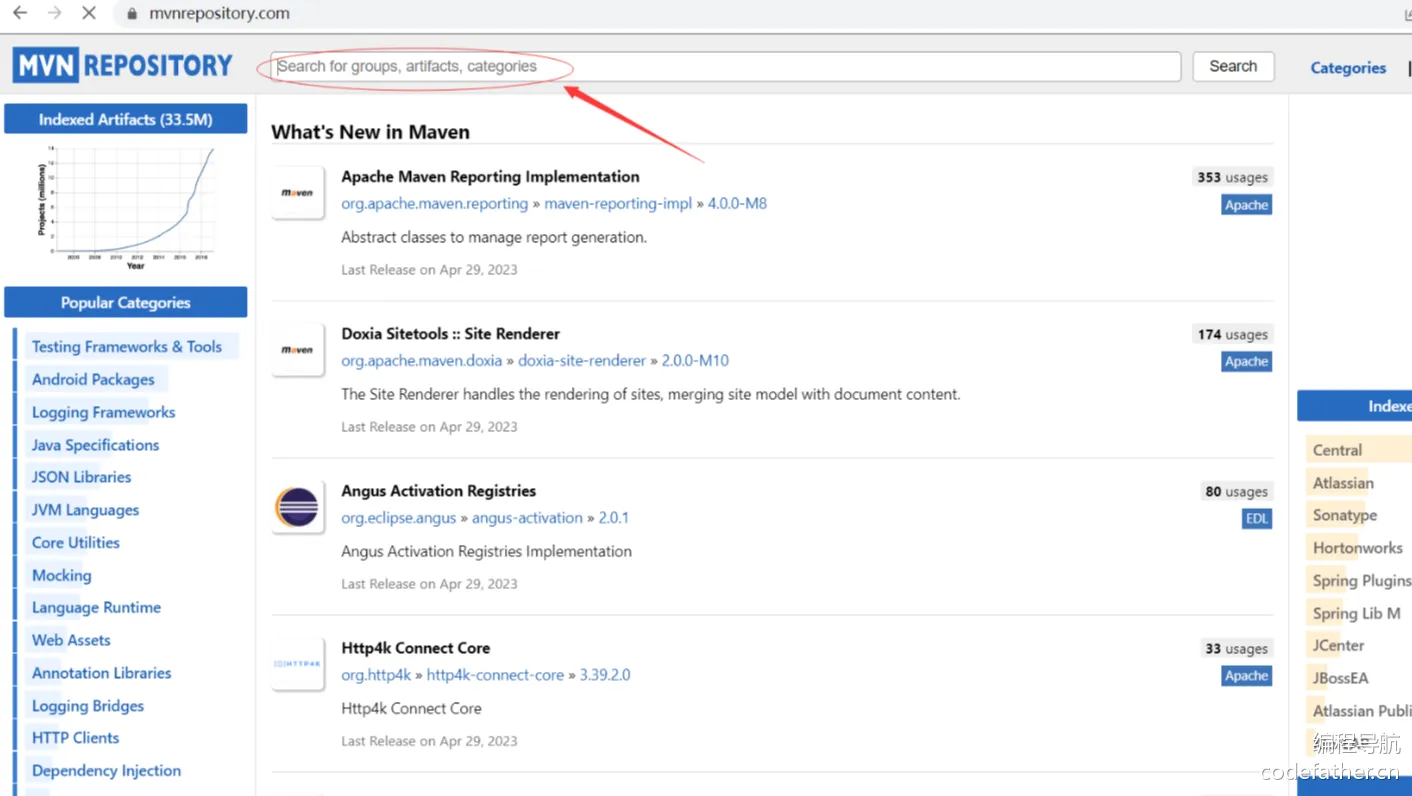This screenshot has width=1412, height=796.
Task: Open JSON Libraries category
Action: tap(81, 477)
